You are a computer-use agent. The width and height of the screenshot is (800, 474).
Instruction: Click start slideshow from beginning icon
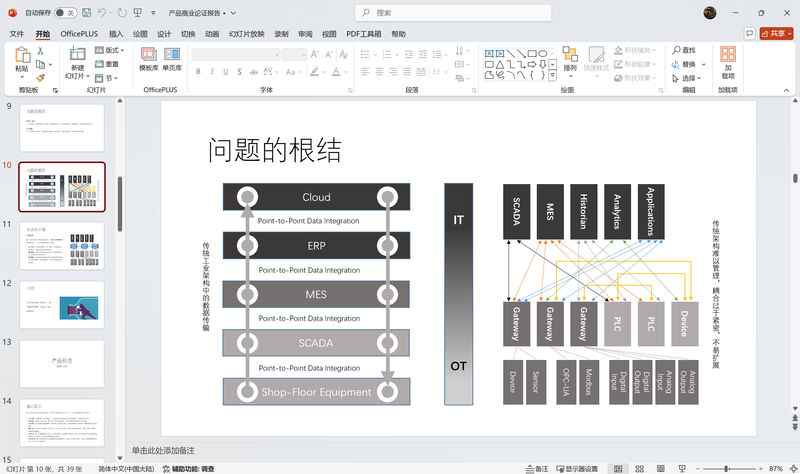point(138,13)
